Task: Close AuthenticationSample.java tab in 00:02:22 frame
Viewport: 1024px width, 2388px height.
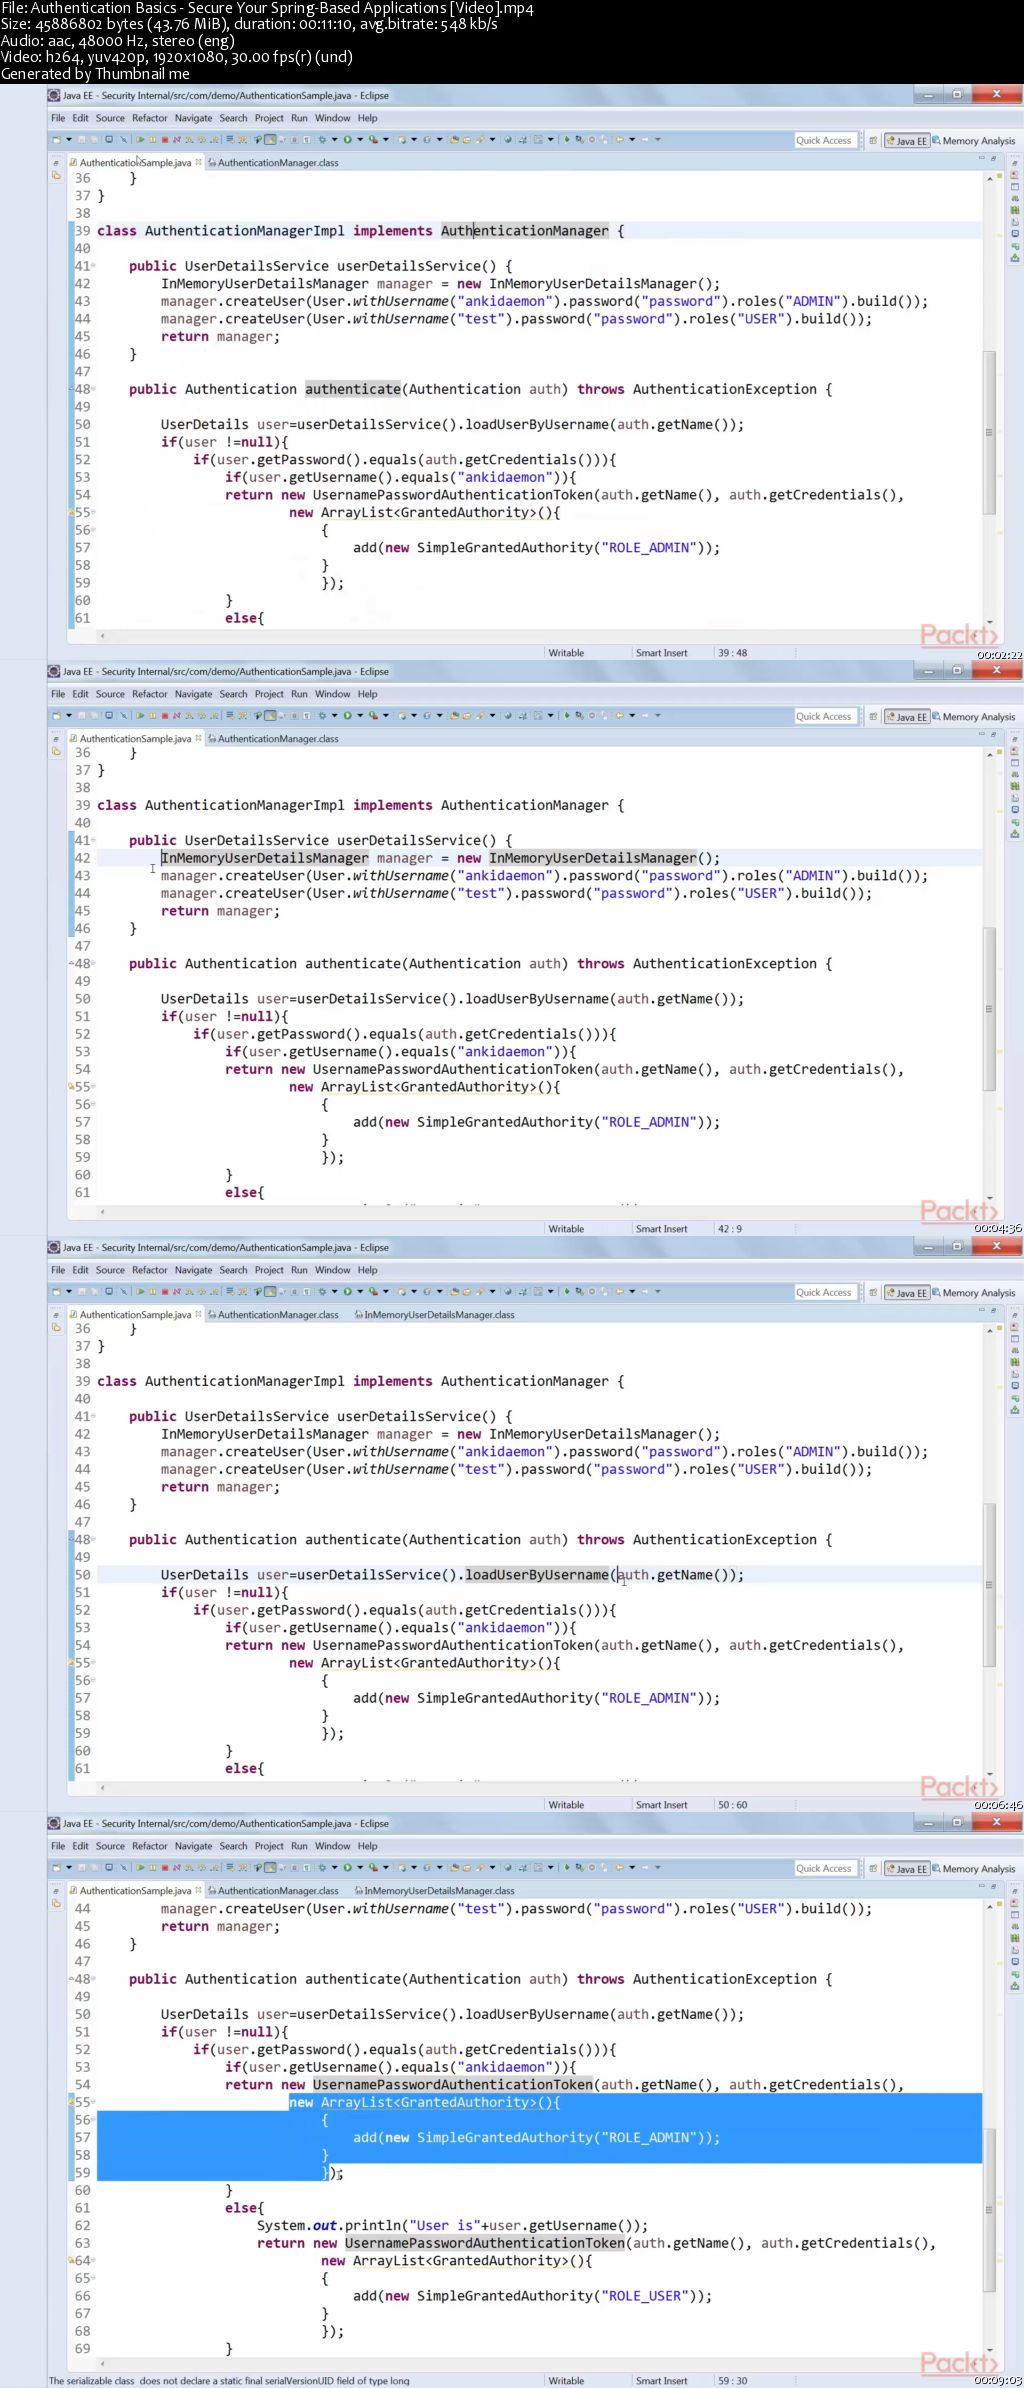Action: (x=198, y=161)
